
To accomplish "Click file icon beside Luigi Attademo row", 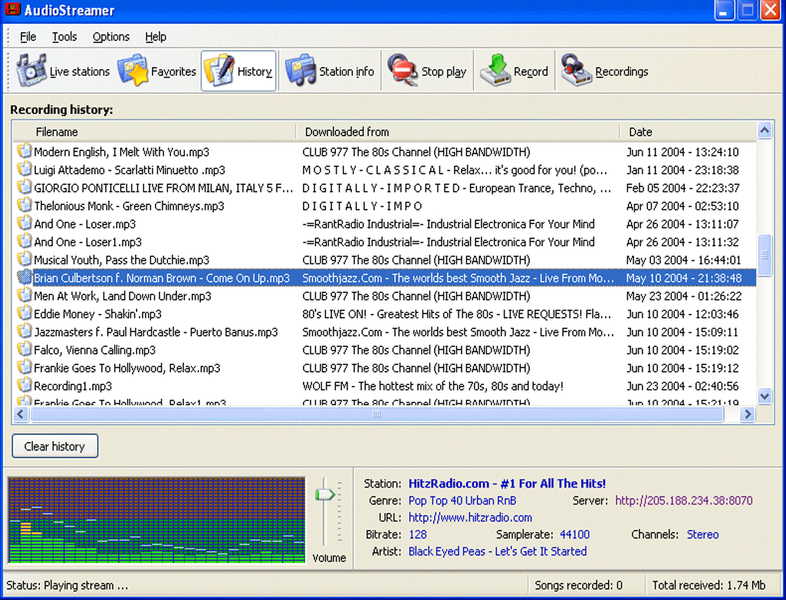I will tap(24, 169).
